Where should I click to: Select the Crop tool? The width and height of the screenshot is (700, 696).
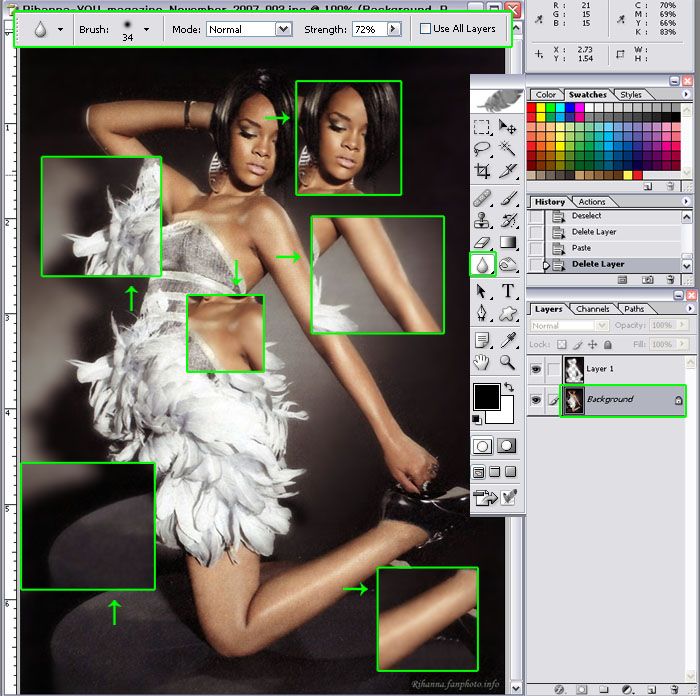[482, 171]
